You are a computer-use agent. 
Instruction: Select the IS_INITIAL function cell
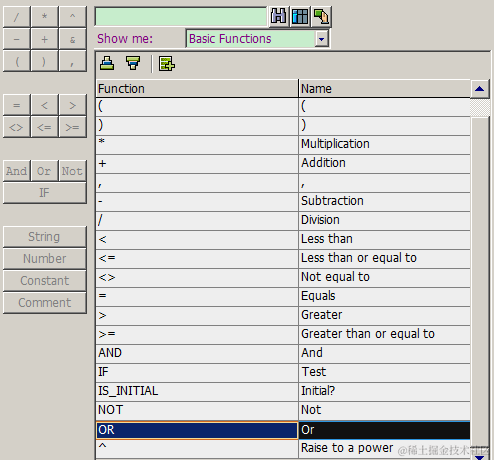pyautogui.click(x=197, y=391)
